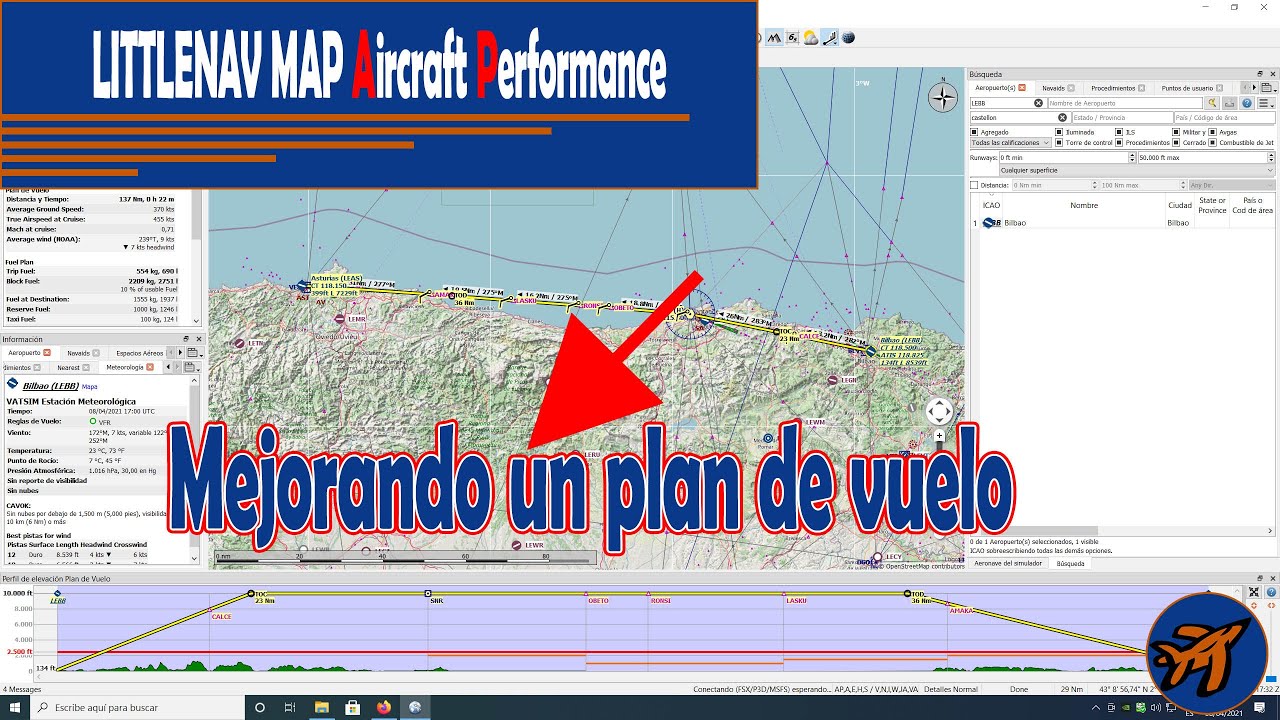Toggle the Torre de control checkbox
Viewport: 1280px width, 720px height.
click(1059, 143)
